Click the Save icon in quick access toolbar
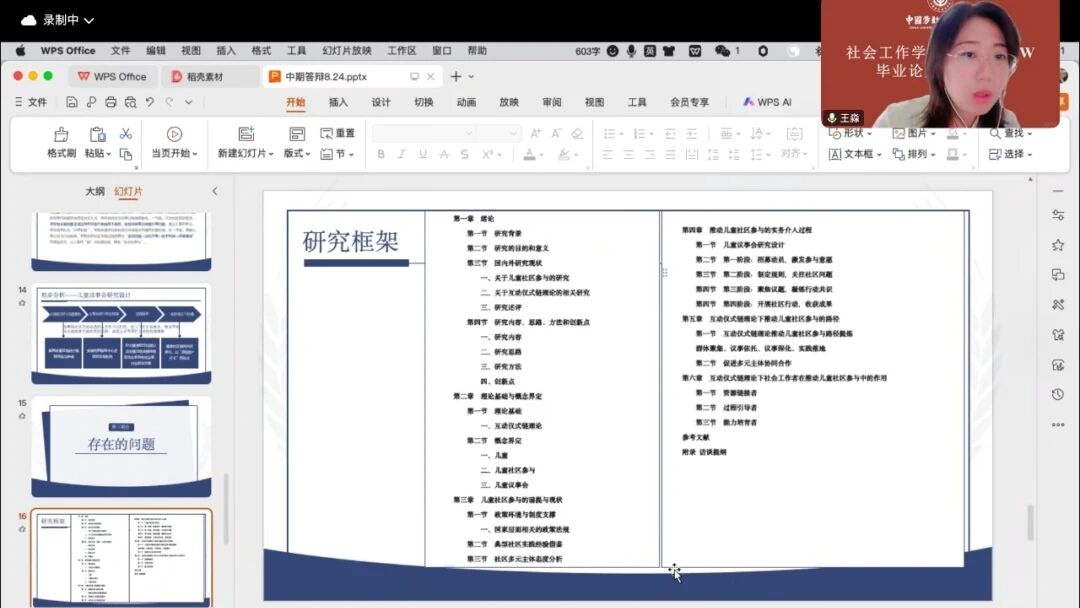Image resolution: width=1080 pixels, height=608 pixels. (x=72, y=102)
